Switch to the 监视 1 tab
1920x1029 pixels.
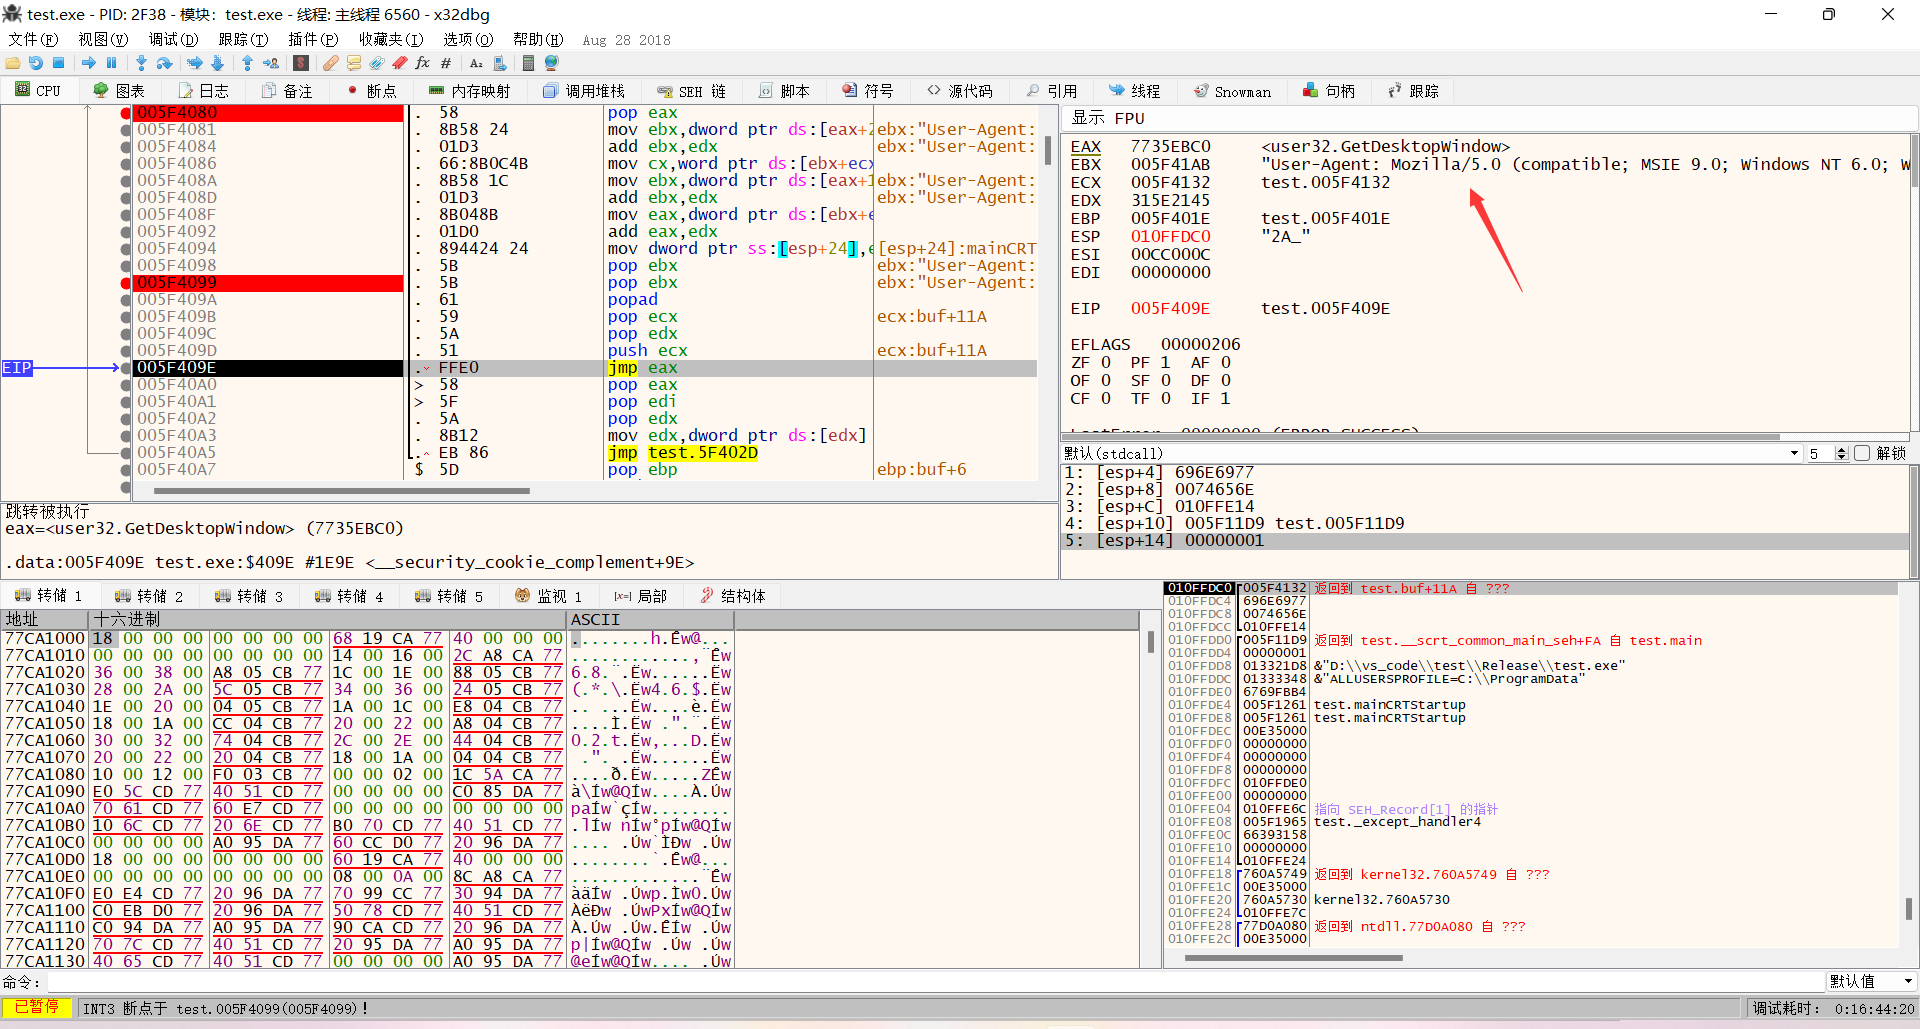click(548, 596)
